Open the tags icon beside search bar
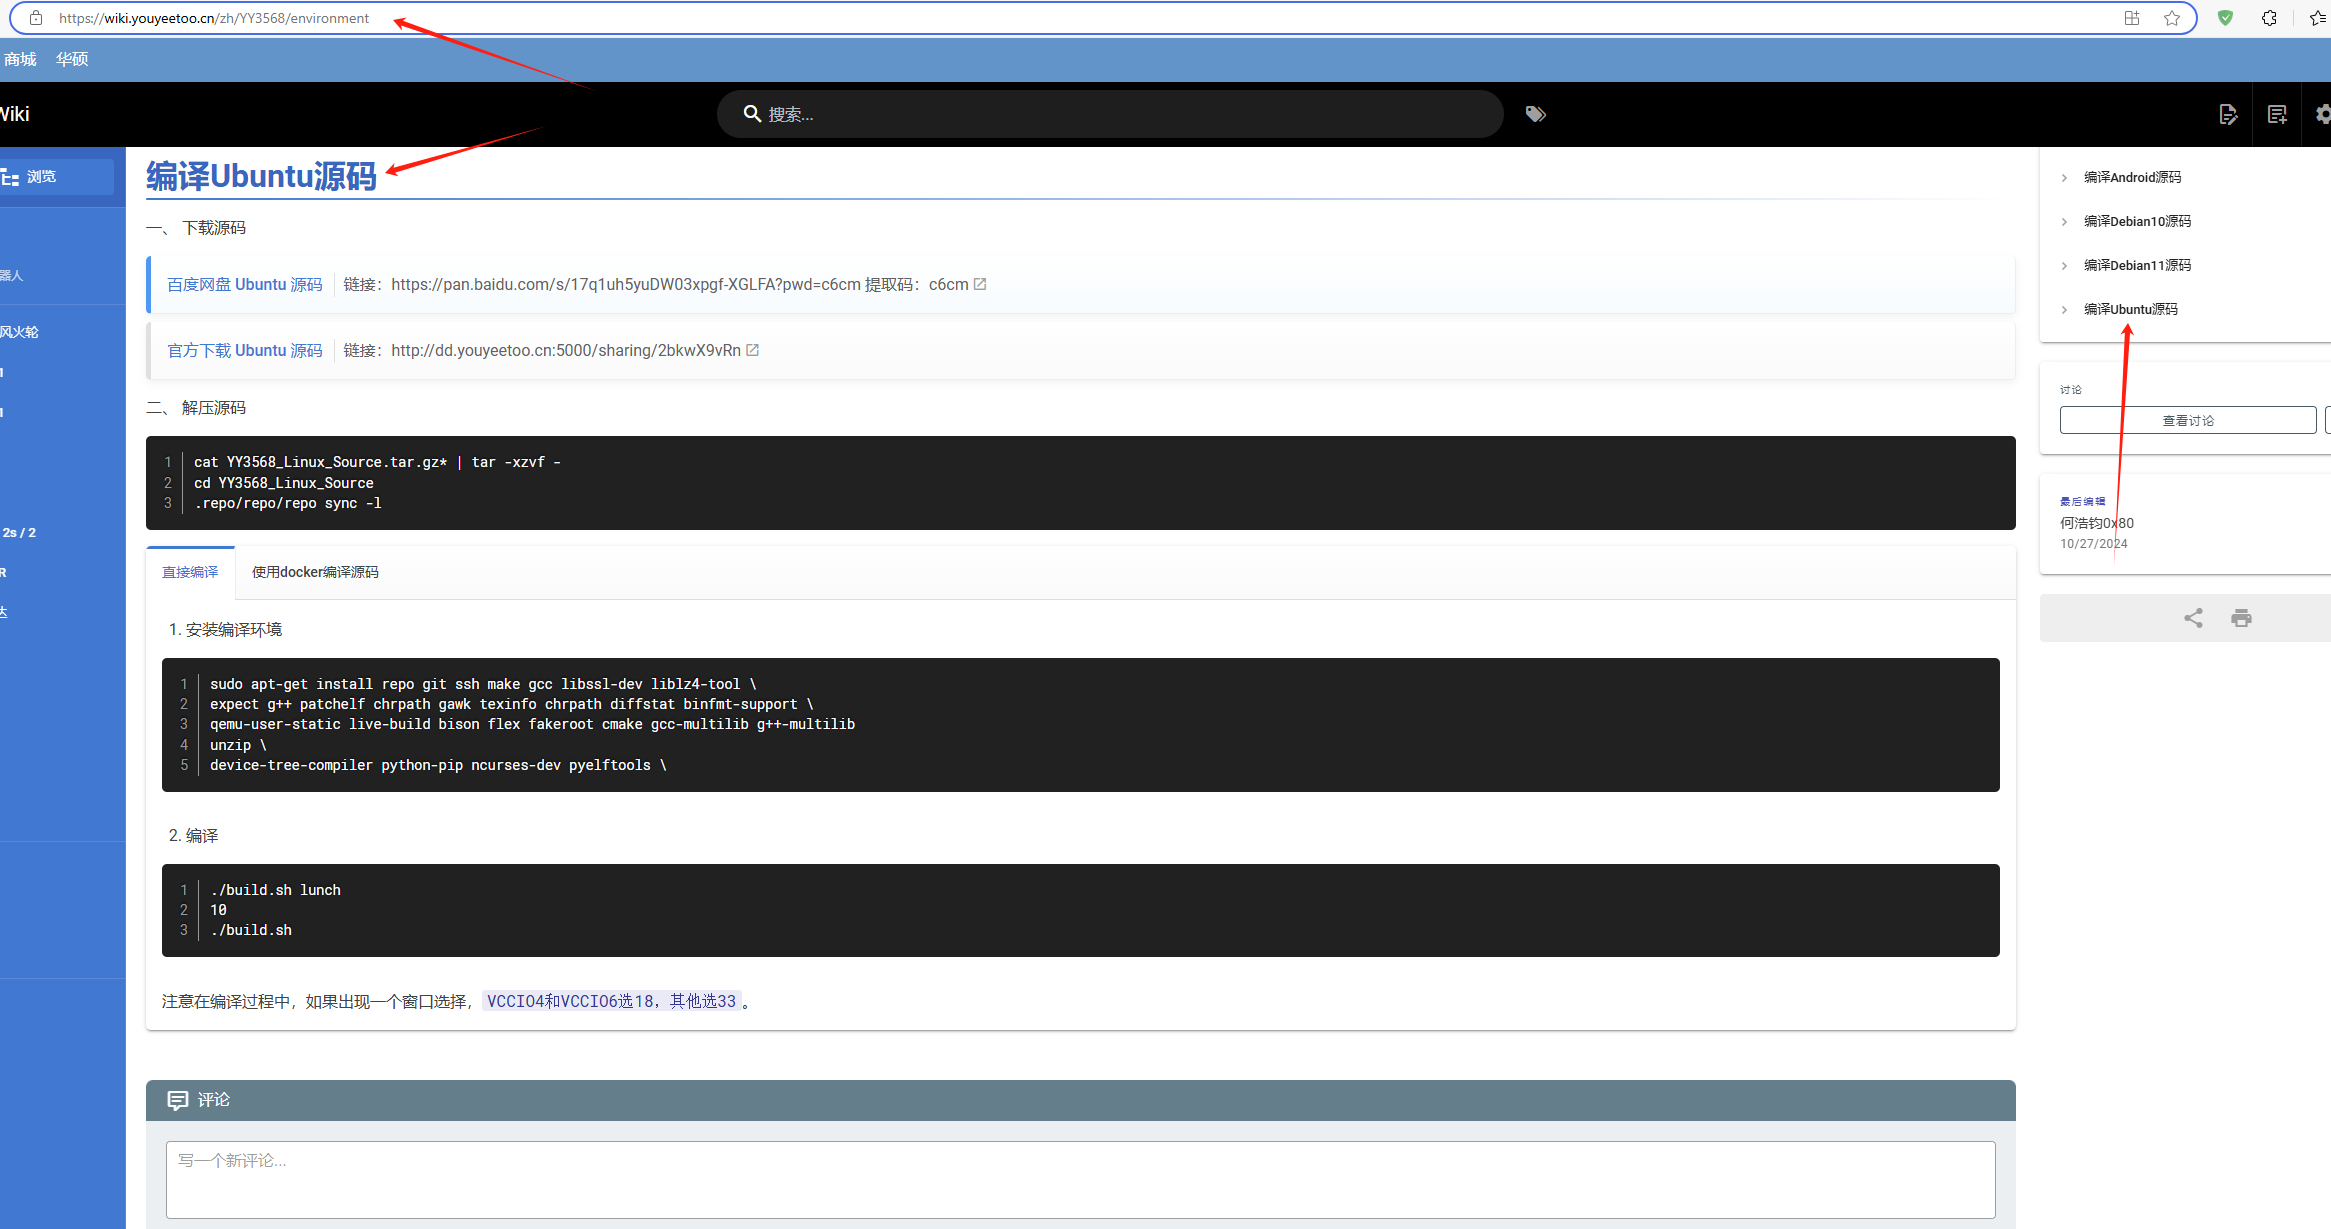The image size is (2331, 1229). point(1535,114)
